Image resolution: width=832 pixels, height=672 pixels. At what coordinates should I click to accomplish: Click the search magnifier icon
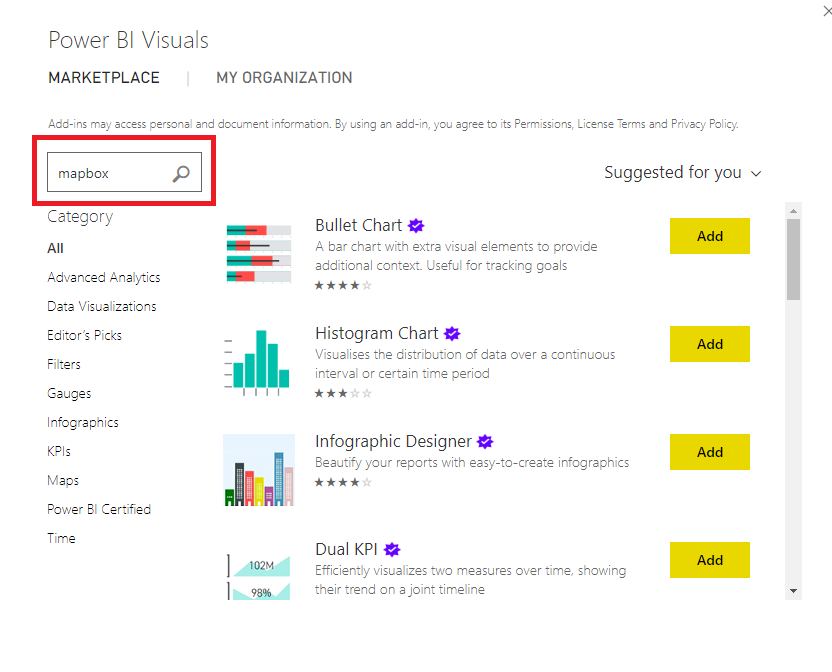tap(181, 174)
